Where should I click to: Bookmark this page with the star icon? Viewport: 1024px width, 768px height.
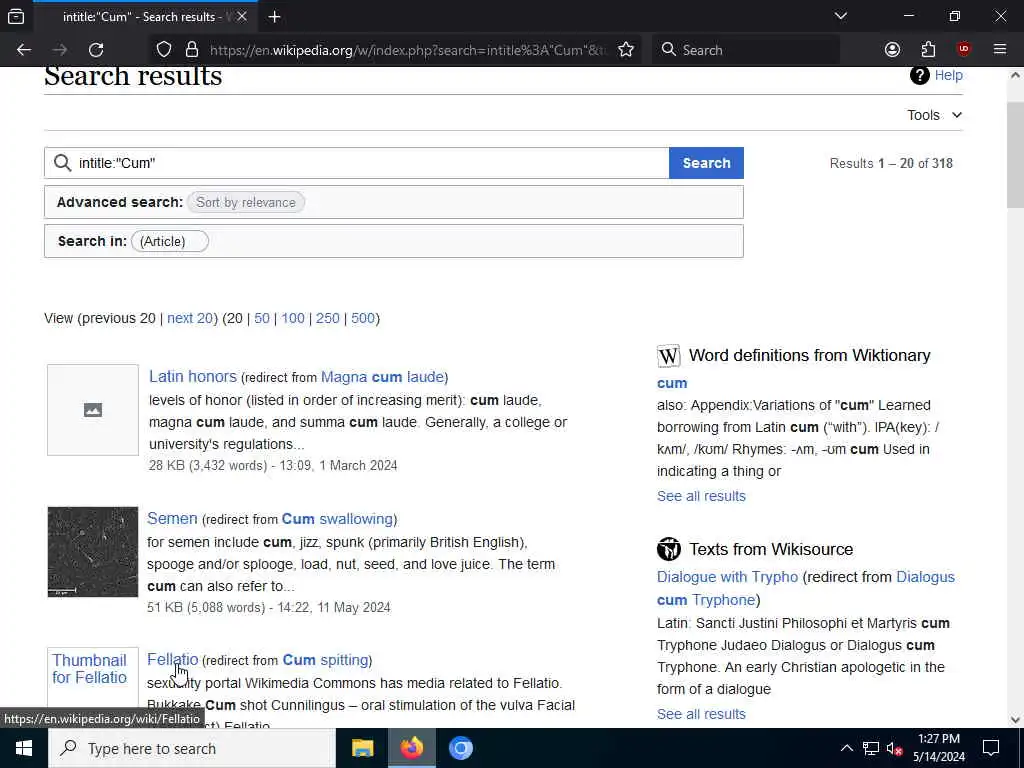(x=626, y=50)
